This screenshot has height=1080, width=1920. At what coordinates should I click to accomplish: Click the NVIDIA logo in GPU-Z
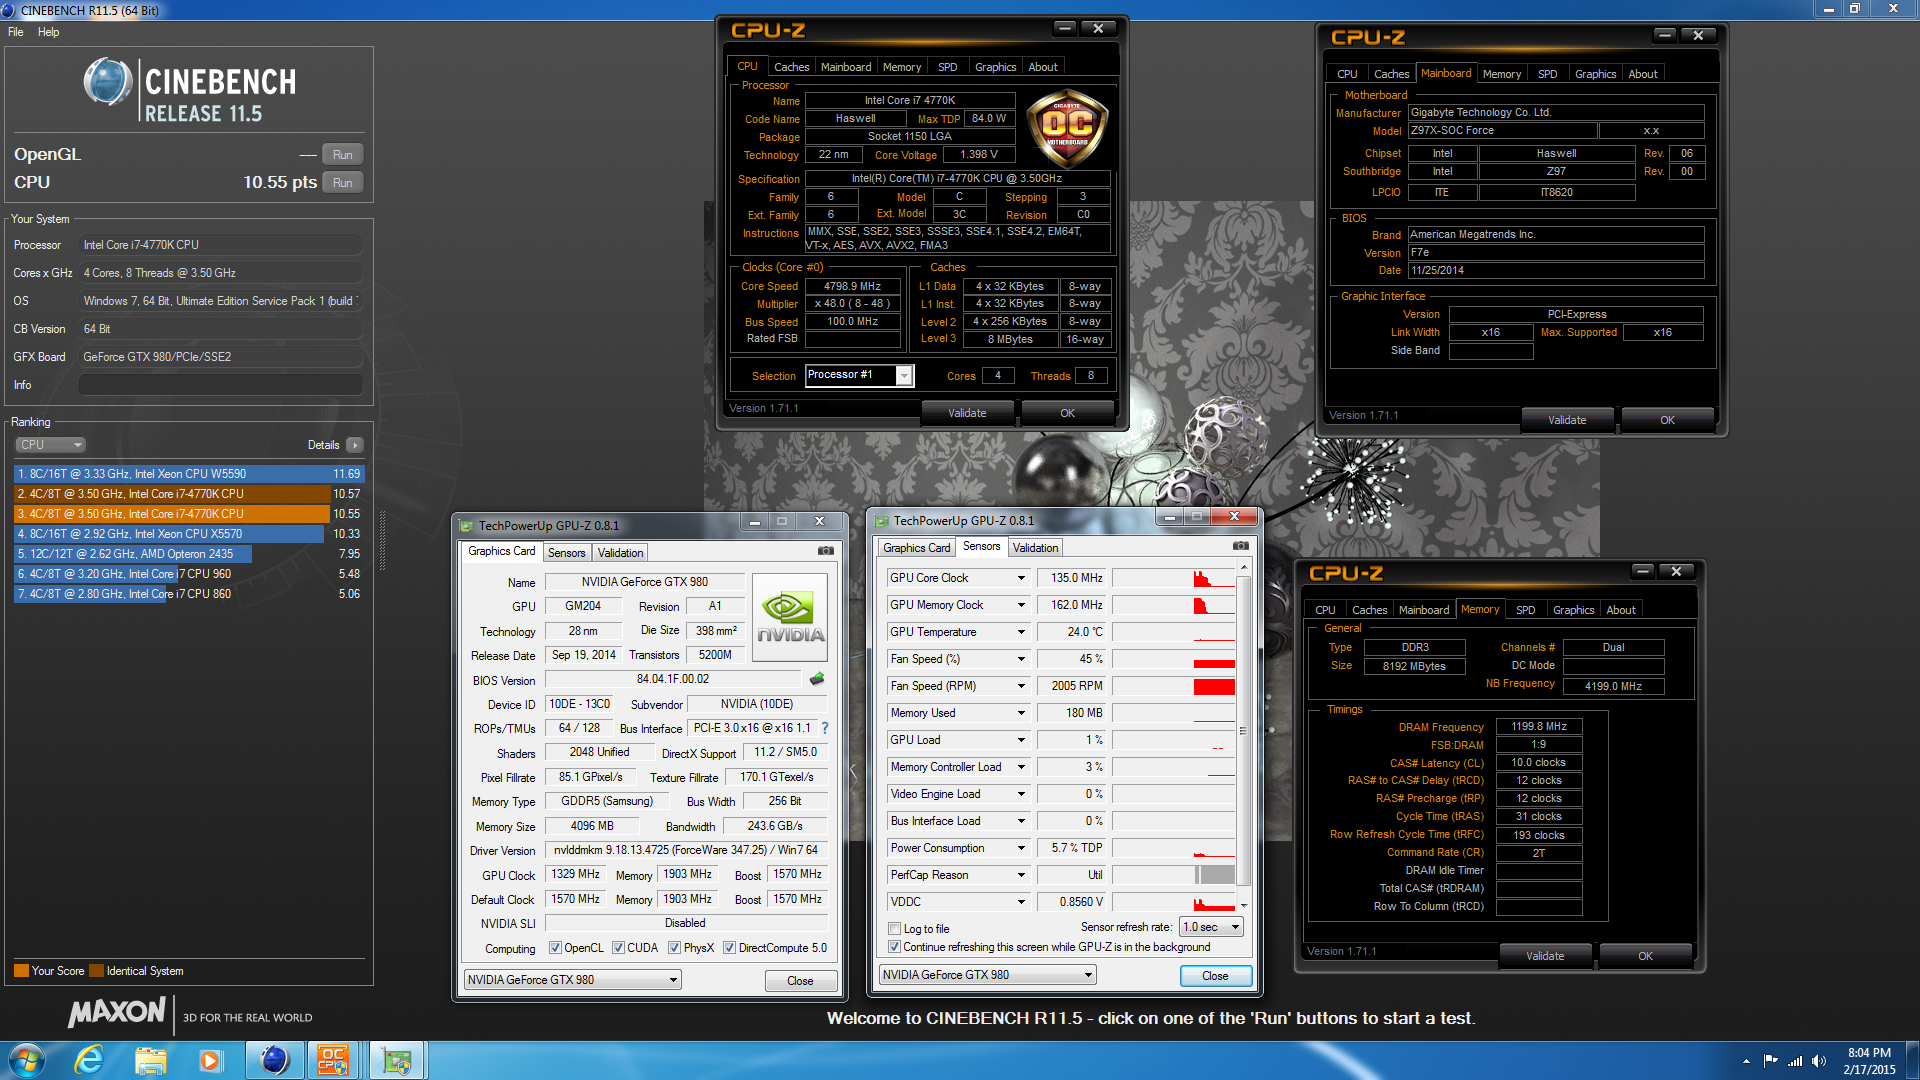[x=790, y=617]
